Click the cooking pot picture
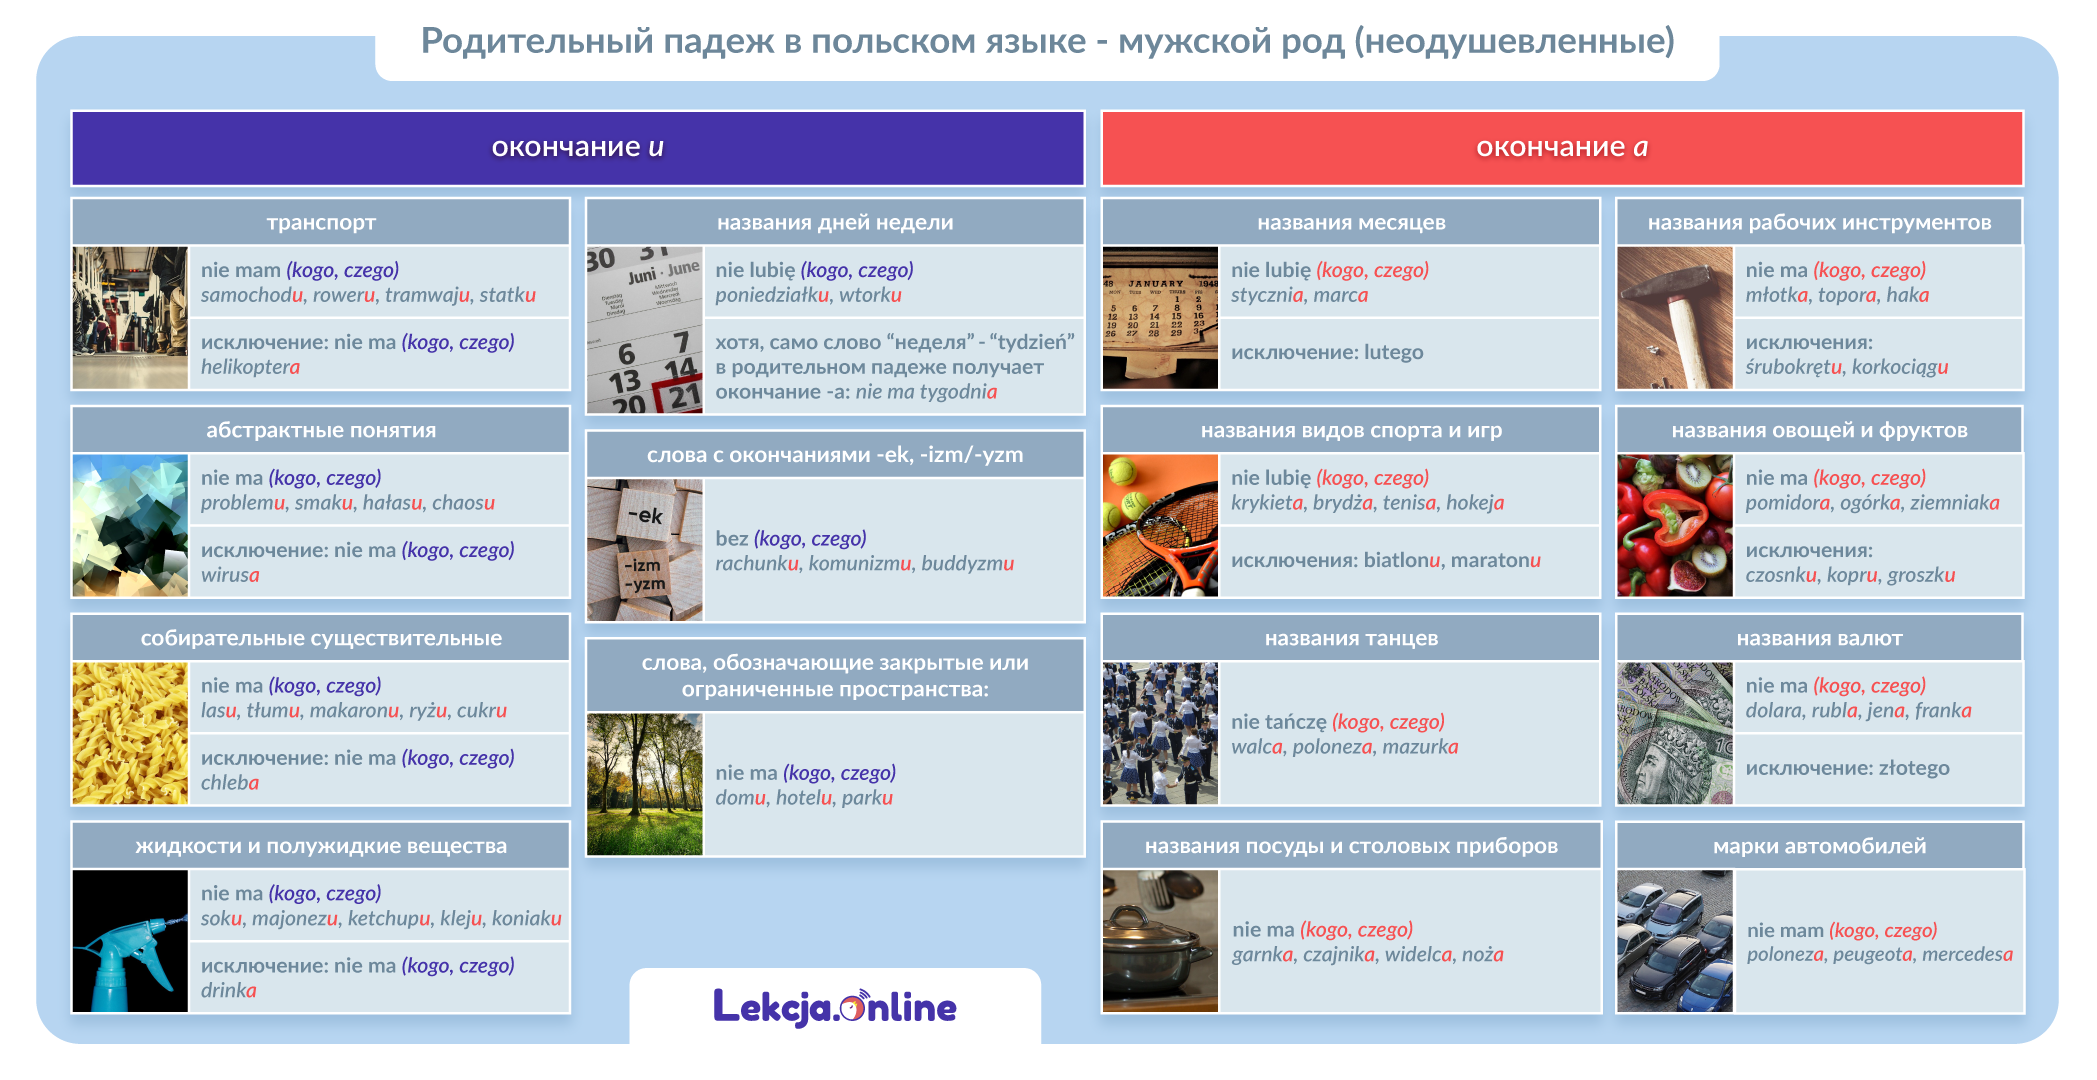The image size is (2097, 1080). 1160,941
